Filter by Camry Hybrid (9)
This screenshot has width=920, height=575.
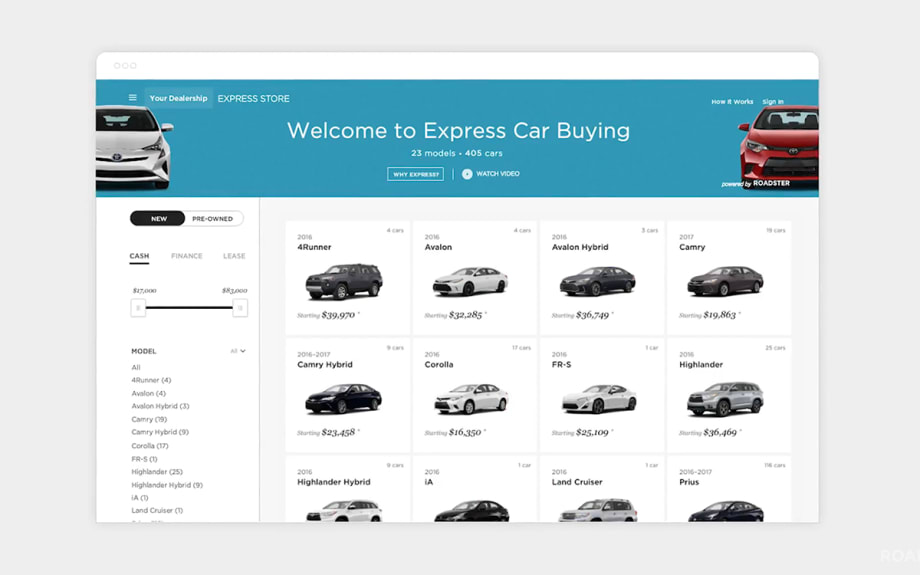[x=160, y=432]
